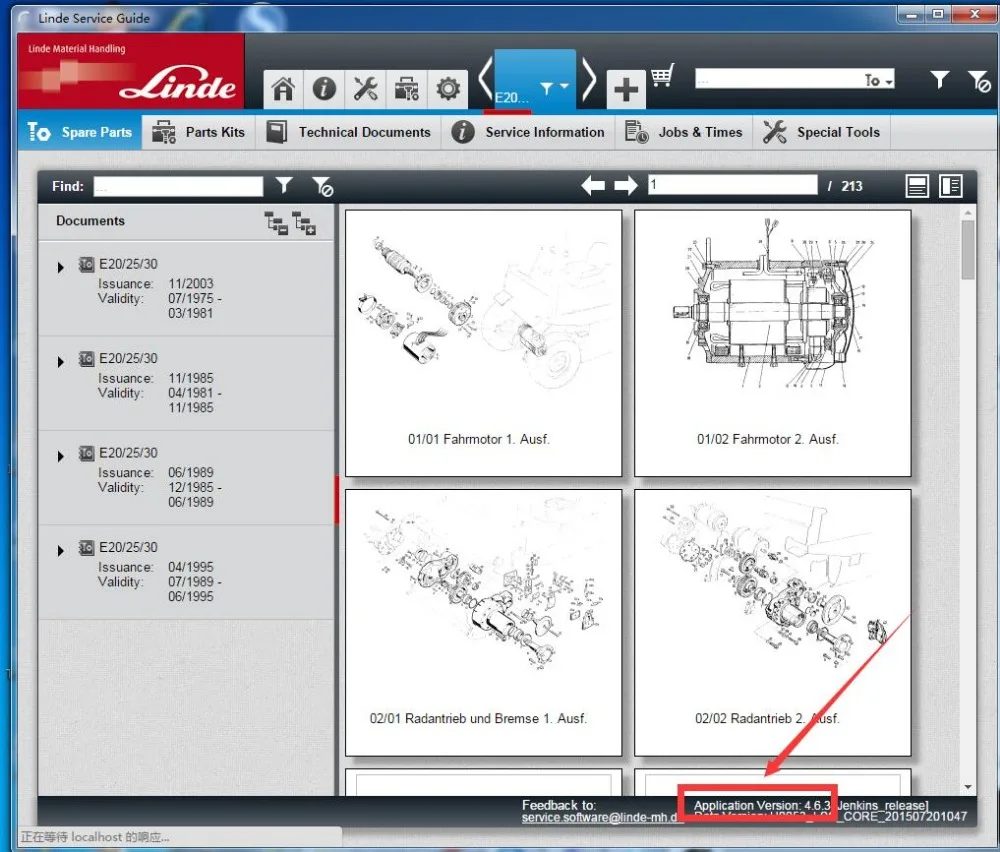Go to next truck tab with right chevron

tap(589, 80)
